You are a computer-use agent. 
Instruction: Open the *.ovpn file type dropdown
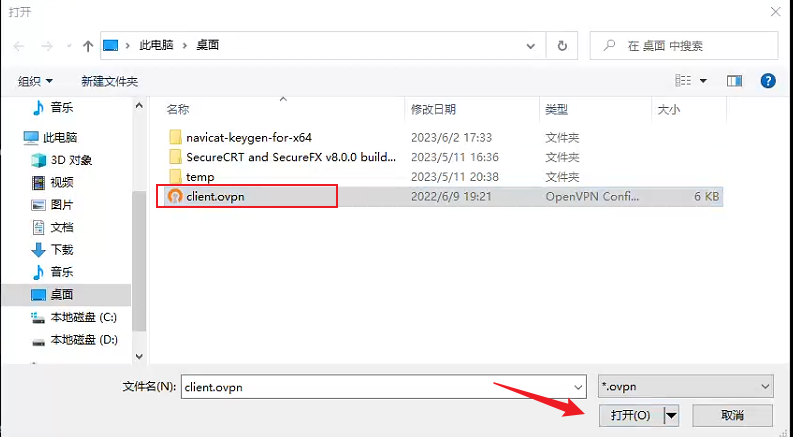[x=685, y=386]
